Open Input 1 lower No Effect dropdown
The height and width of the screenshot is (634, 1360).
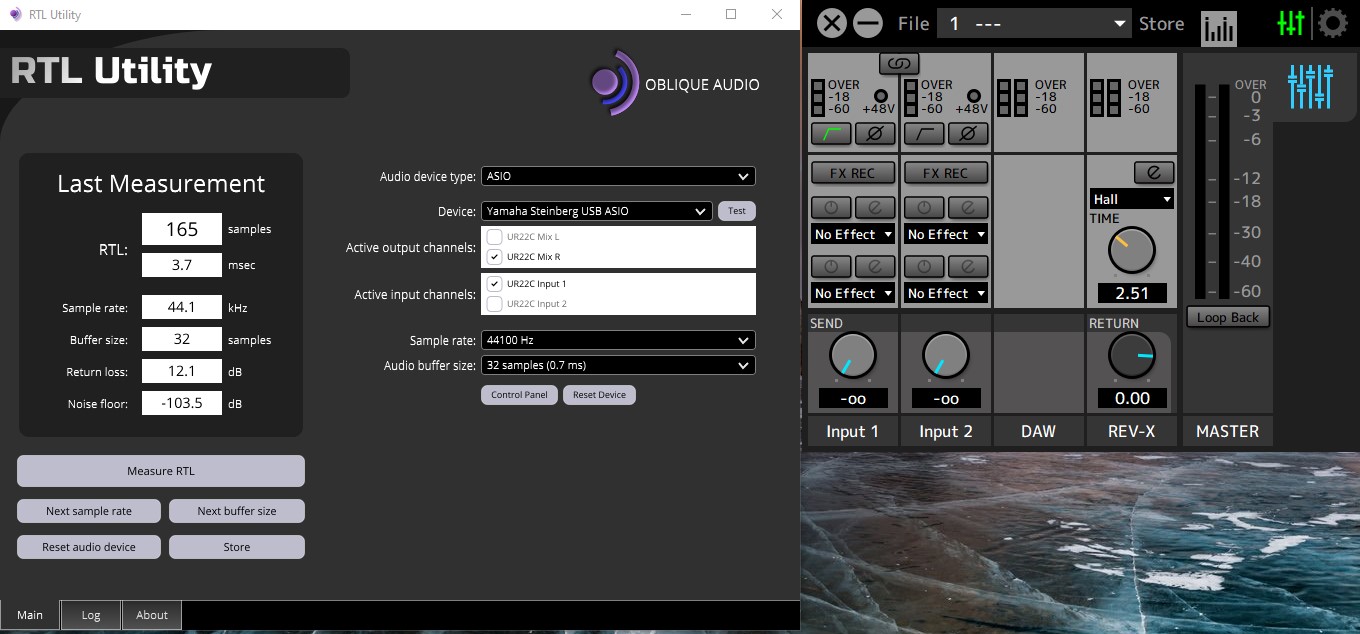pos(852,293)
